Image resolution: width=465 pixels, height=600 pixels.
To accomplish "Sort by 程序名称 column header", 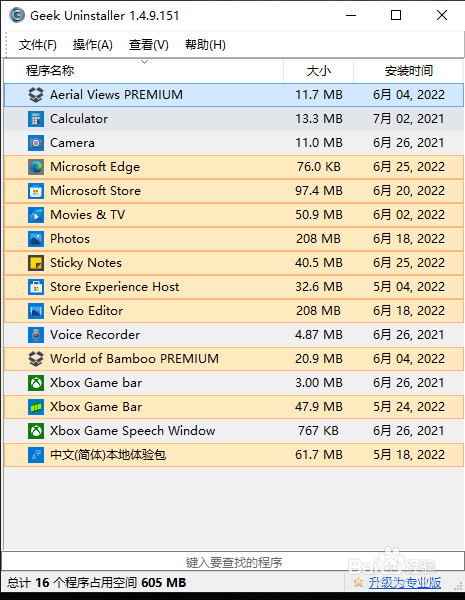I will [144, 71].
